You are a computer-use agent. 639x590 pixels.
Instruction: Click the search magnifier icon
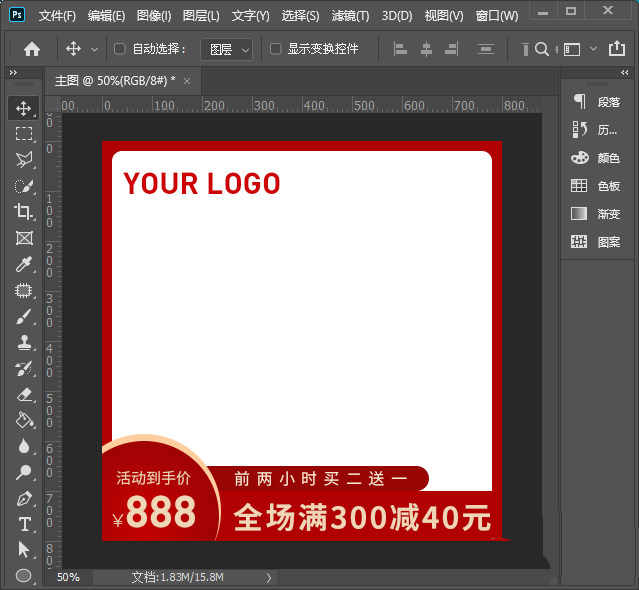click(x=542, y=49)
